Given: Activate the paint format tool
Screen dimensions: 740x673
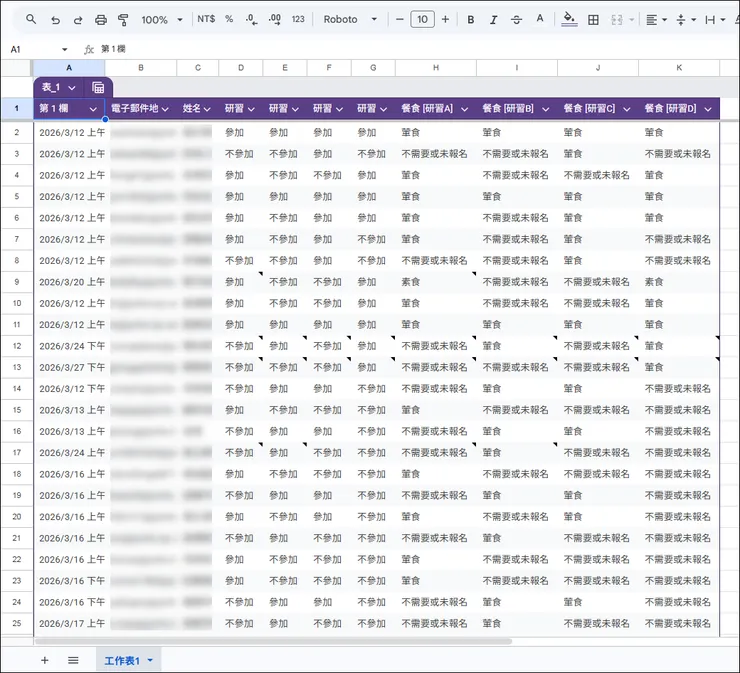Looking at the screenshot, I should pos(123,20).
